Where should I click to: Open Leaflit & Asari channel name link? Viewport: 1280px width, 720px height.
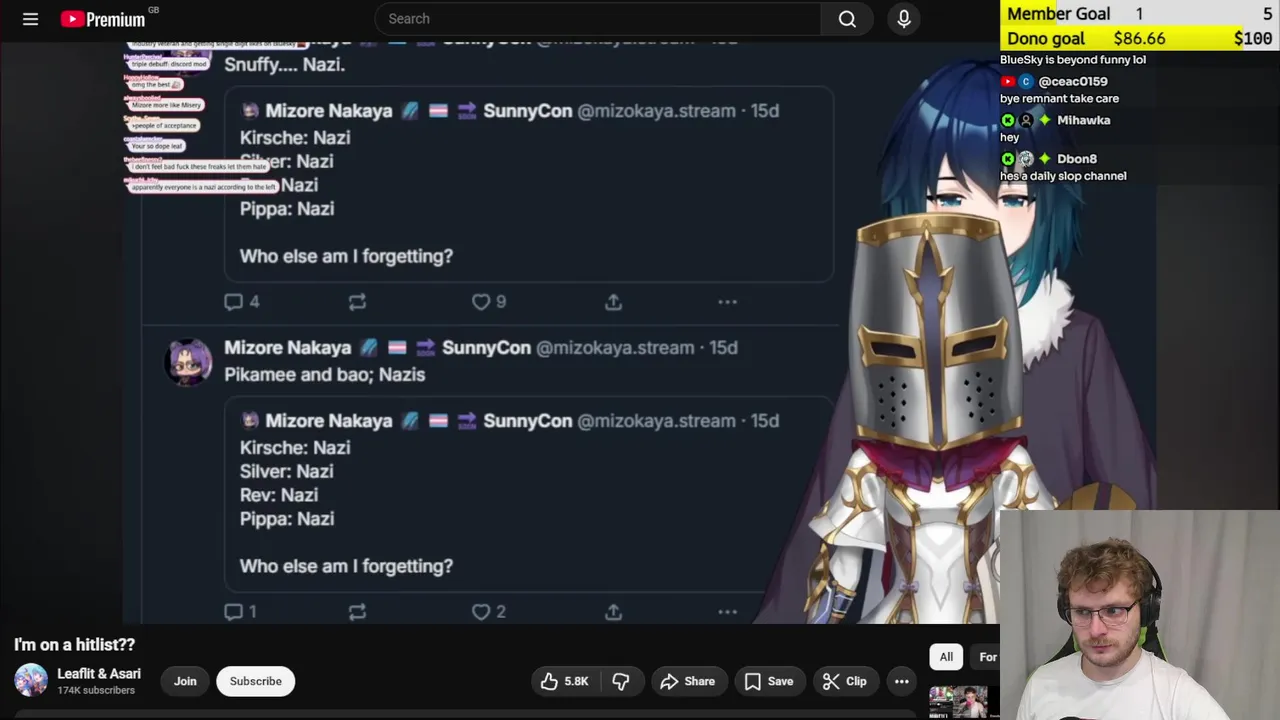click(99, 674)
